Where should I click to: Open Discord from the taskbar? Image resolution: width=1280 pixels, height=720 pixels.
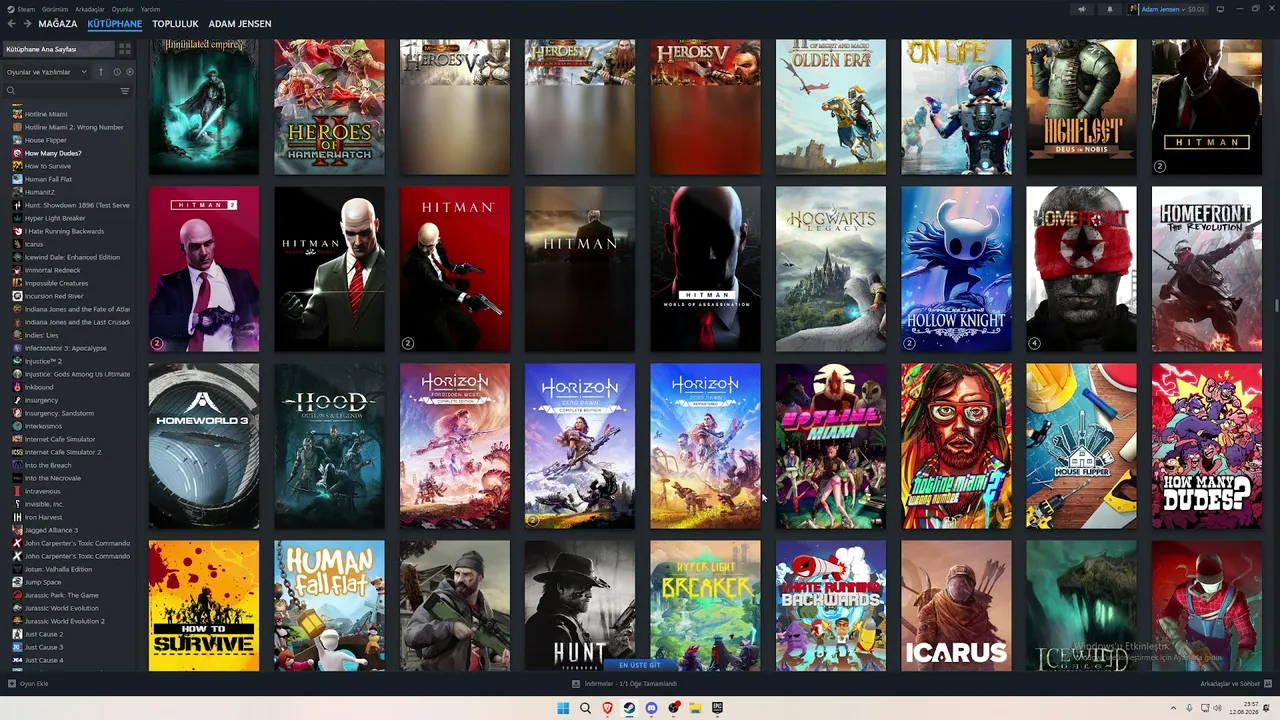[x=651, y=708]
